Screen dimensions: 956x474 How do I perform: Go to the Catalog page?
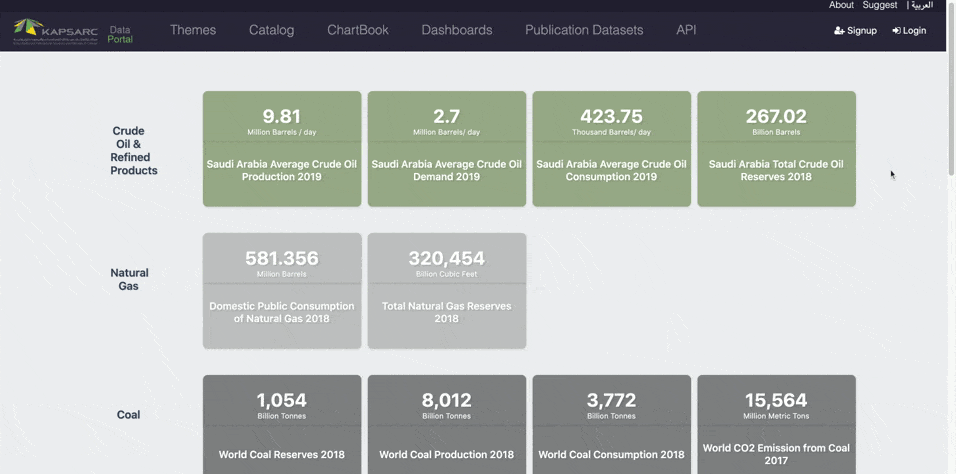click(271, 30)
